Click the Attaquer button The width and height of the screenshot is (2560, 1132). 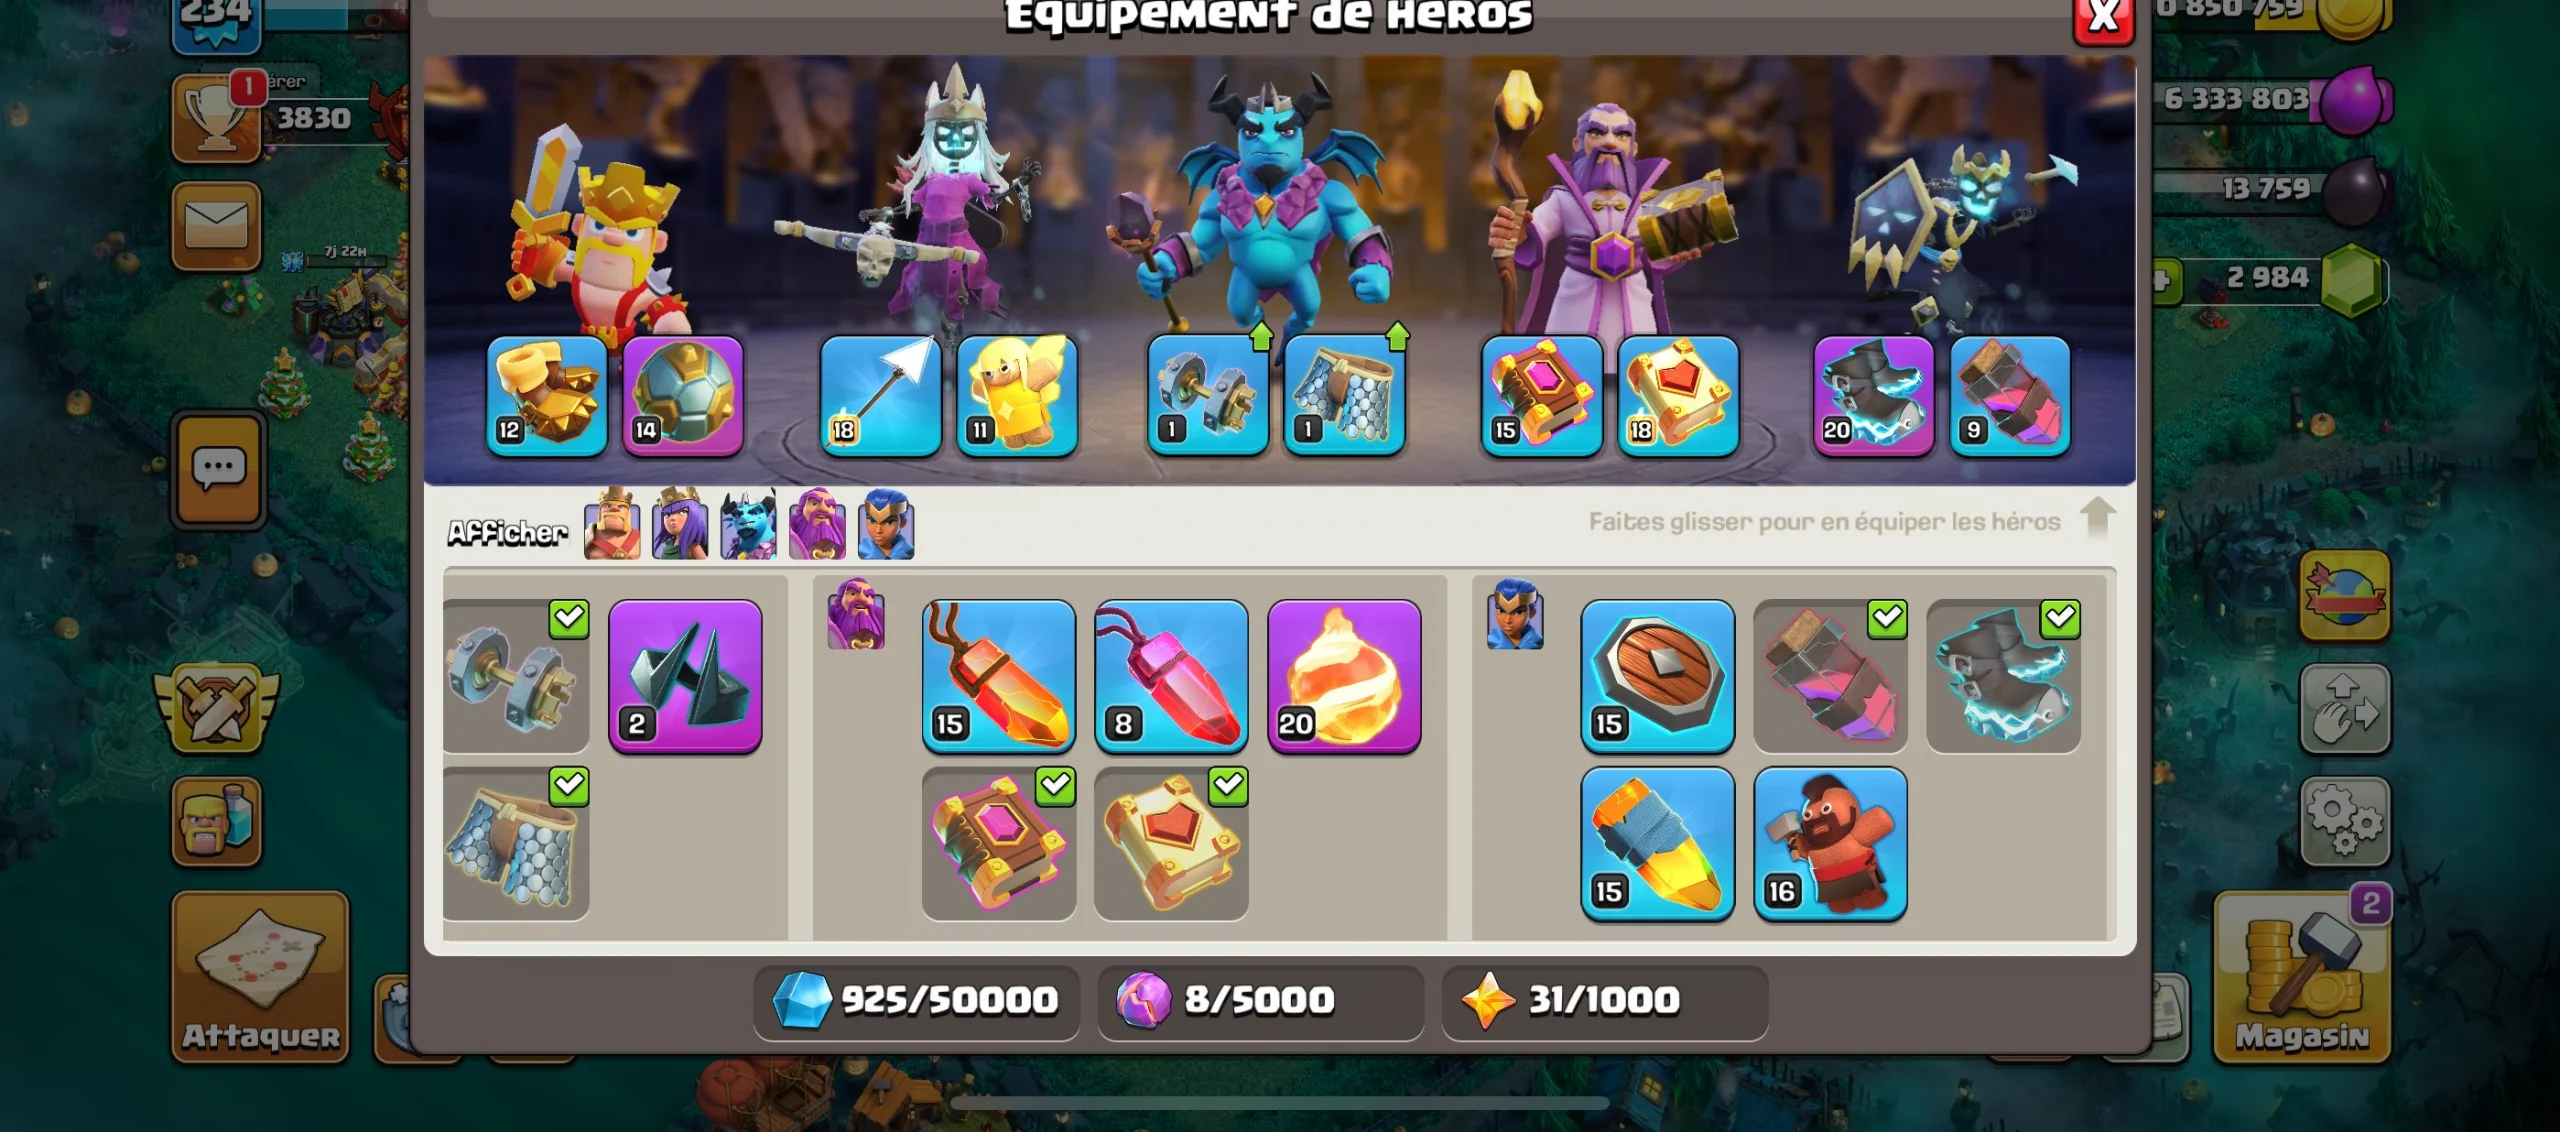pos(261,976)
